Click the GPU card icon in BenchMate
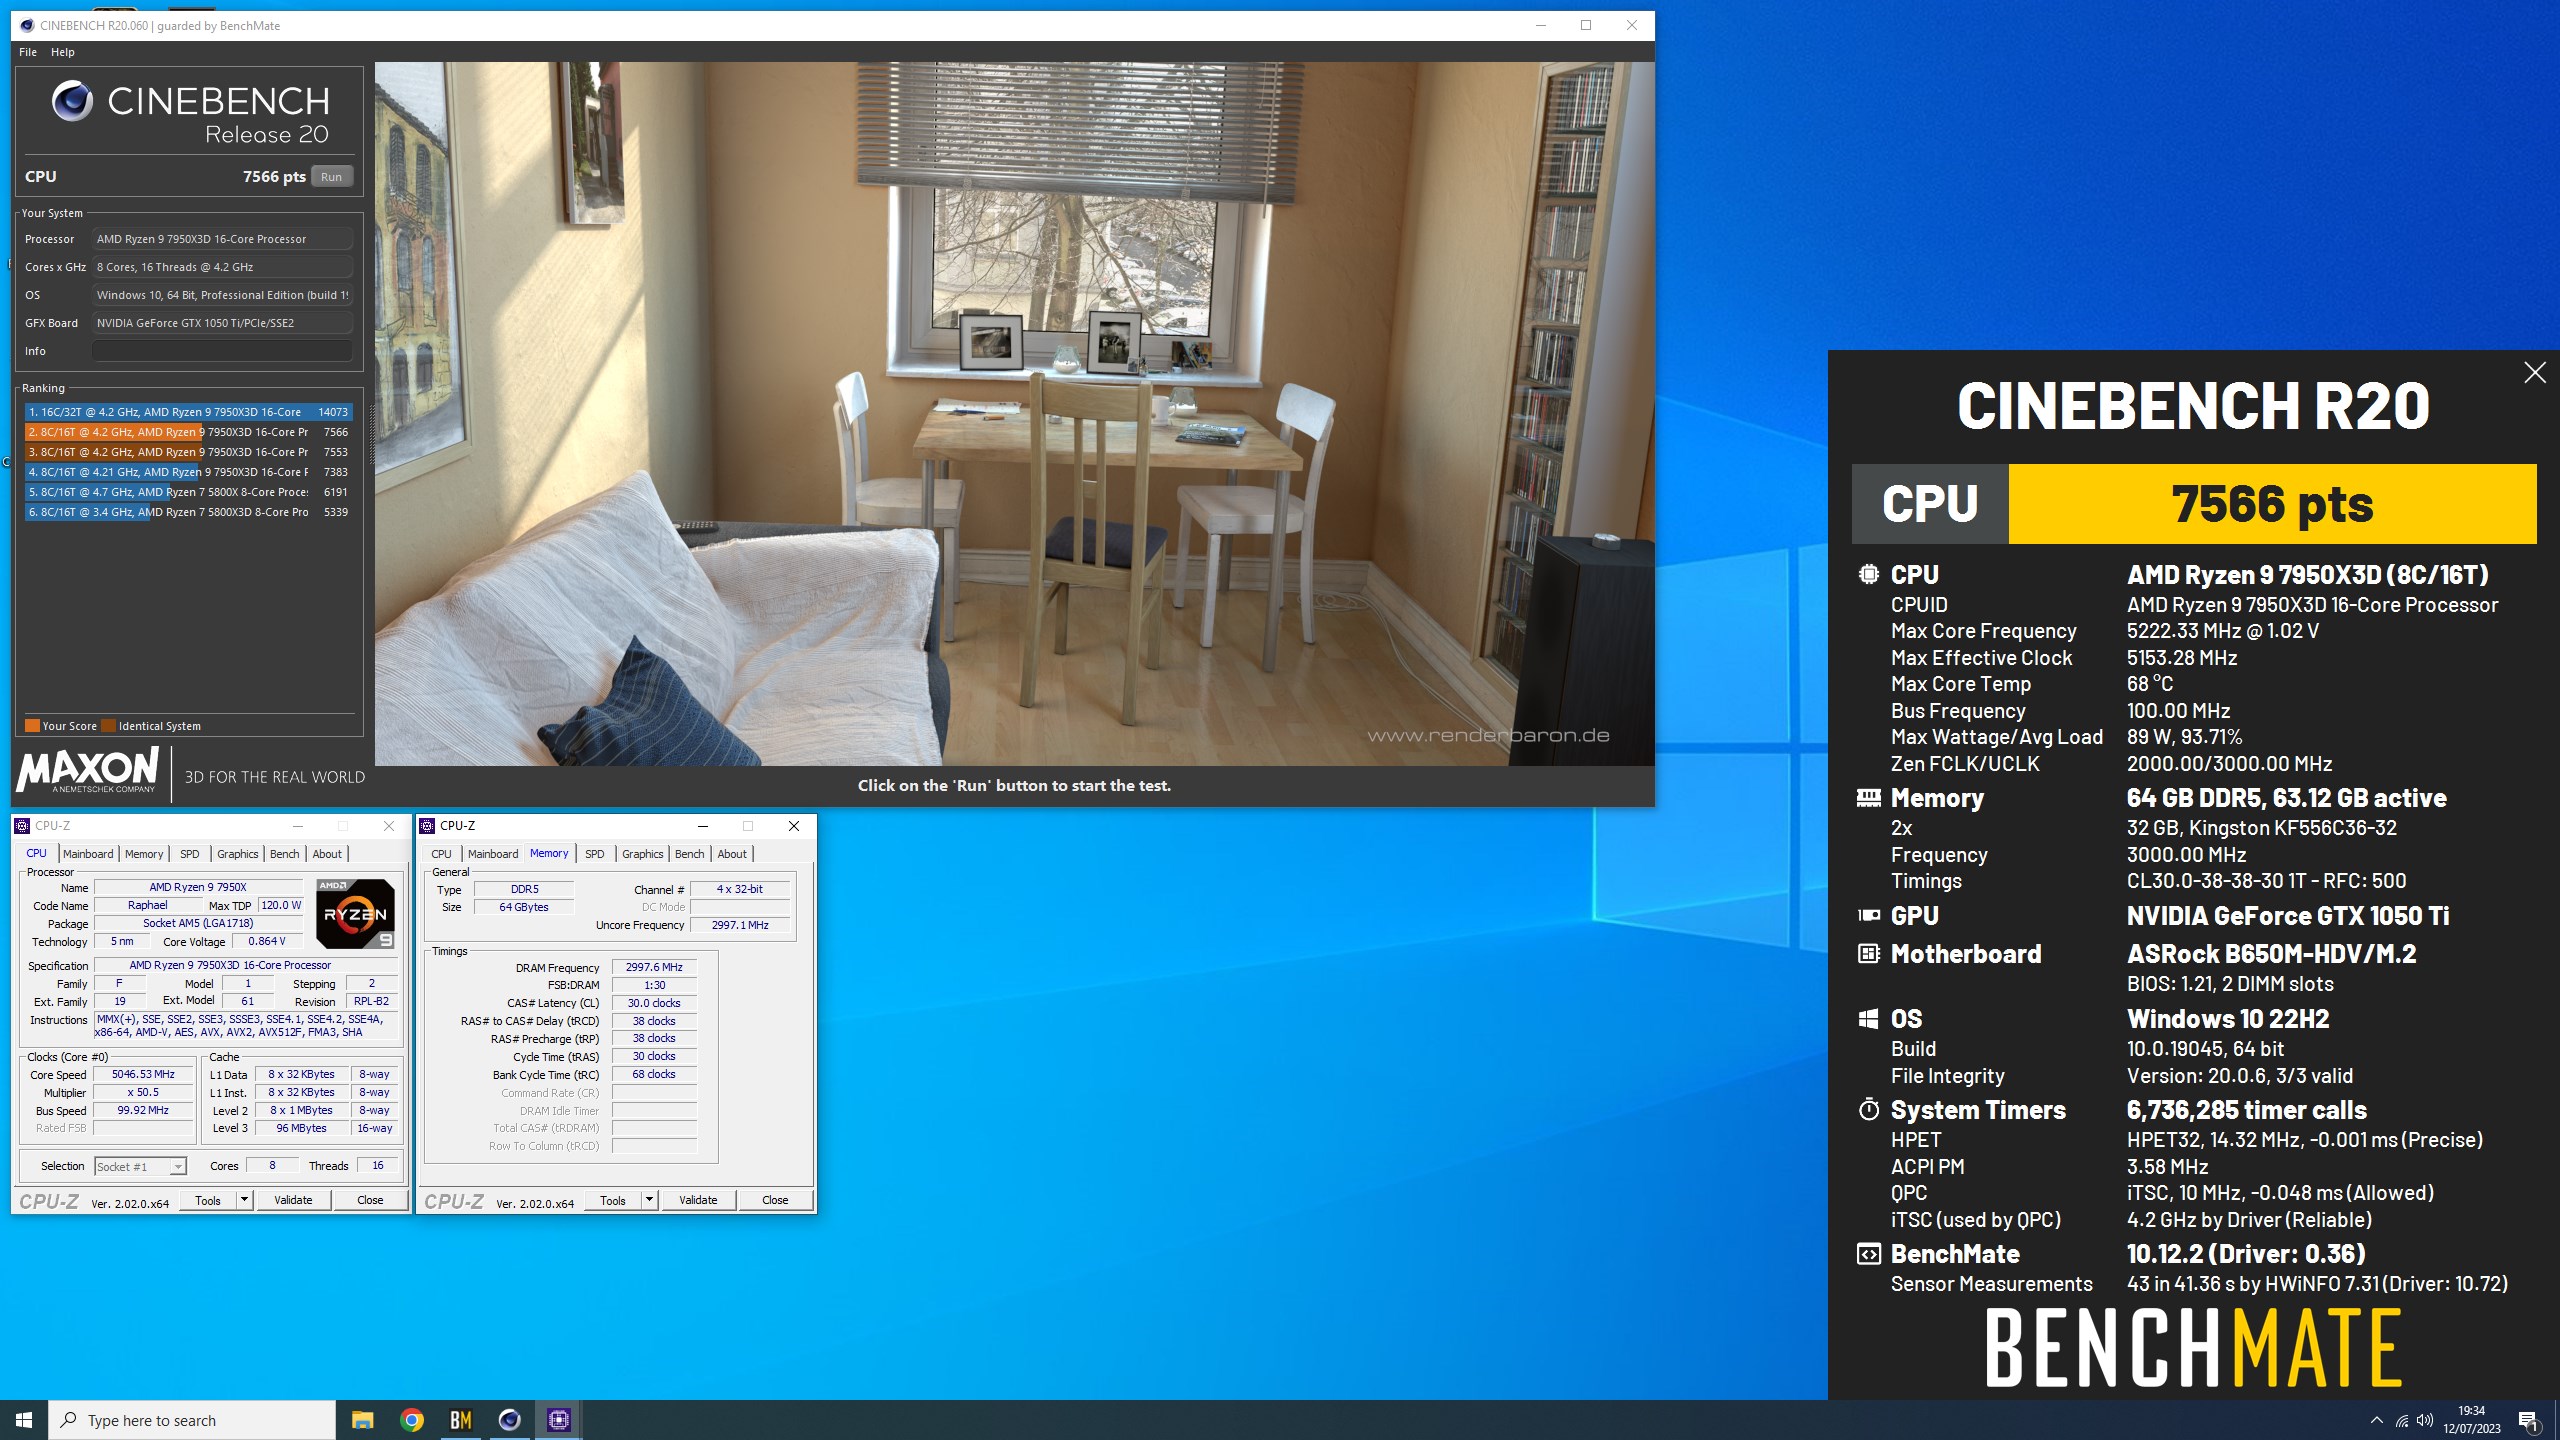Screen dimensions: 2560x1440 [x=1868, y=915]
